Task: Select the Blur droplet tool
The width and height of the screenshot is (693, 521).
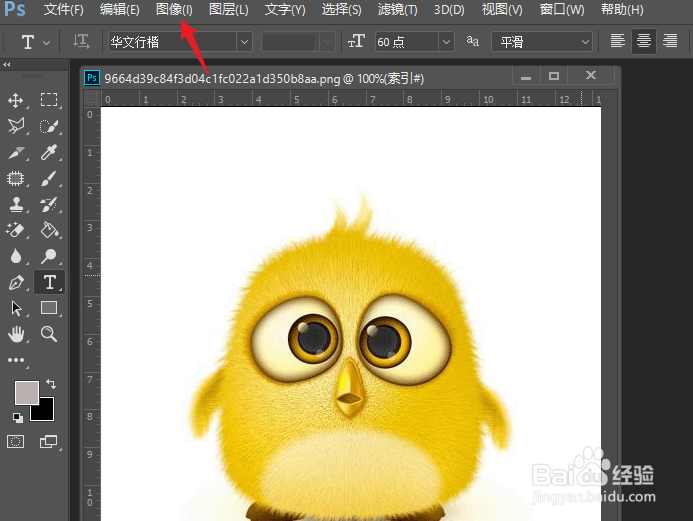Action: [16, 256]
